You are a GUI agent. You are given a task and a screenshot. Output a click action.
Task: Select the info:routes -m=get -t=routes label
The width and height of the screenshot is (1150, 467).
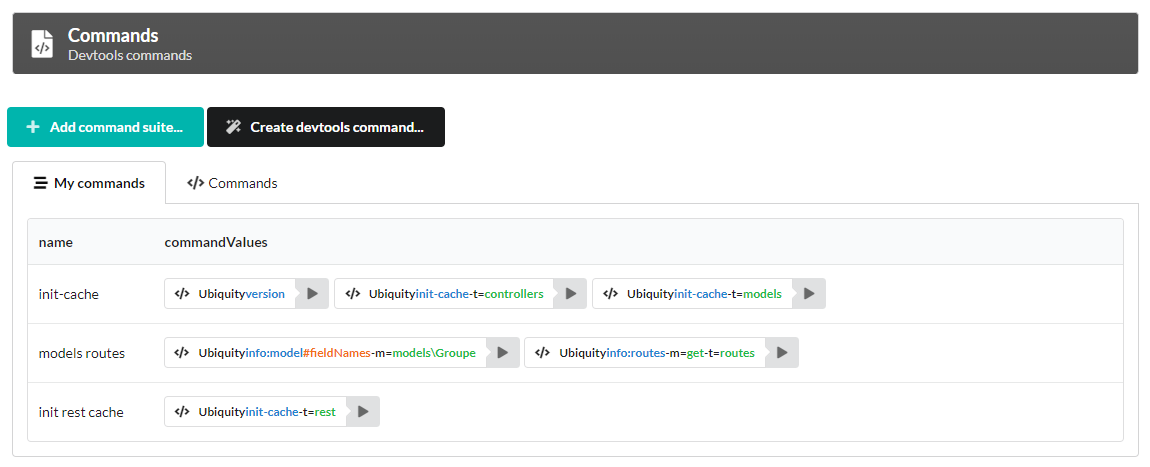657,353
